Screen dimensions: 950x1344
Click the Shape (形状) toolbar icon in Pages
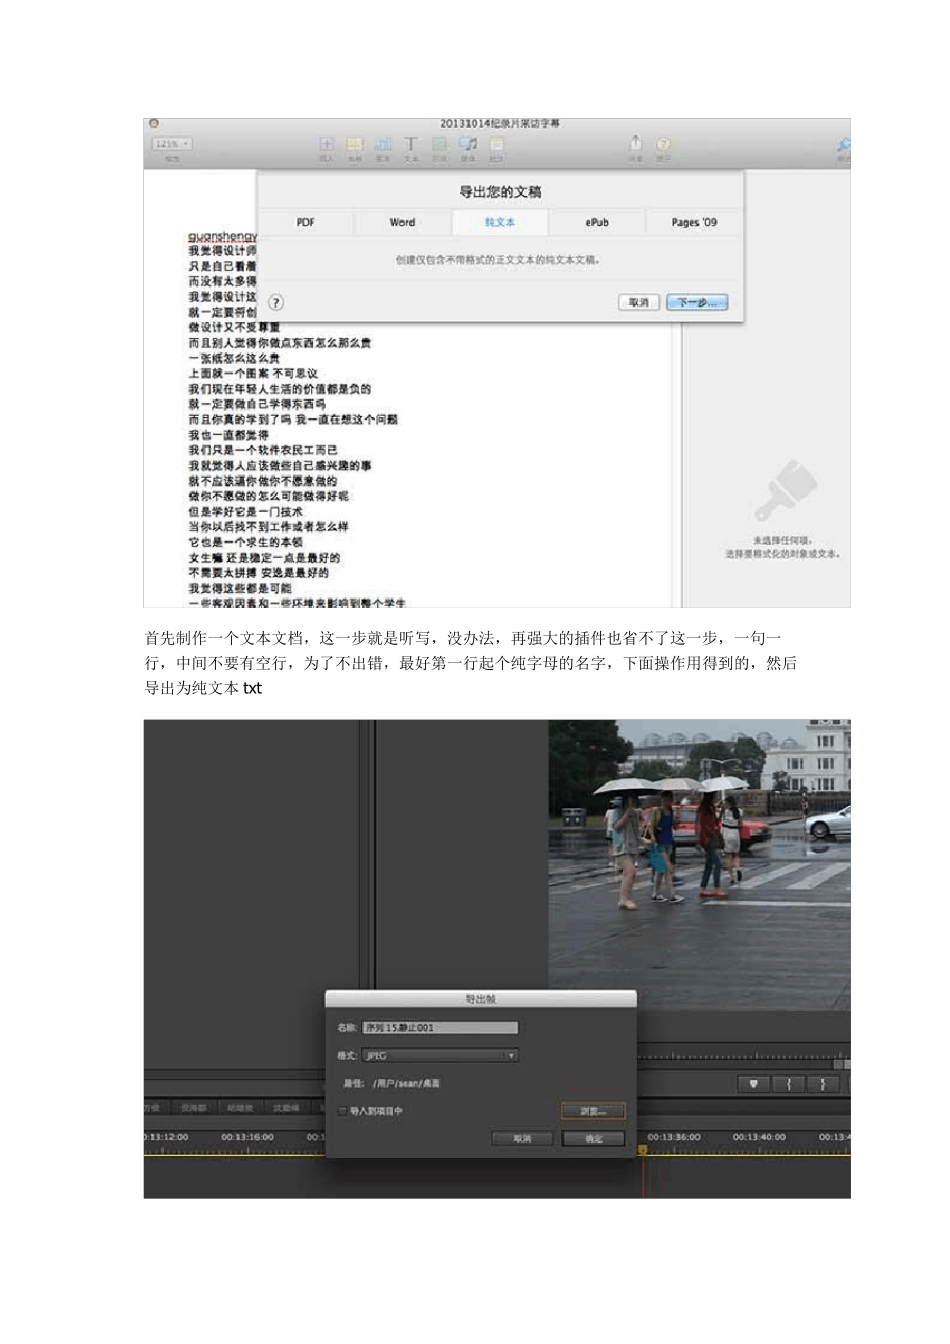pos(439,146)
